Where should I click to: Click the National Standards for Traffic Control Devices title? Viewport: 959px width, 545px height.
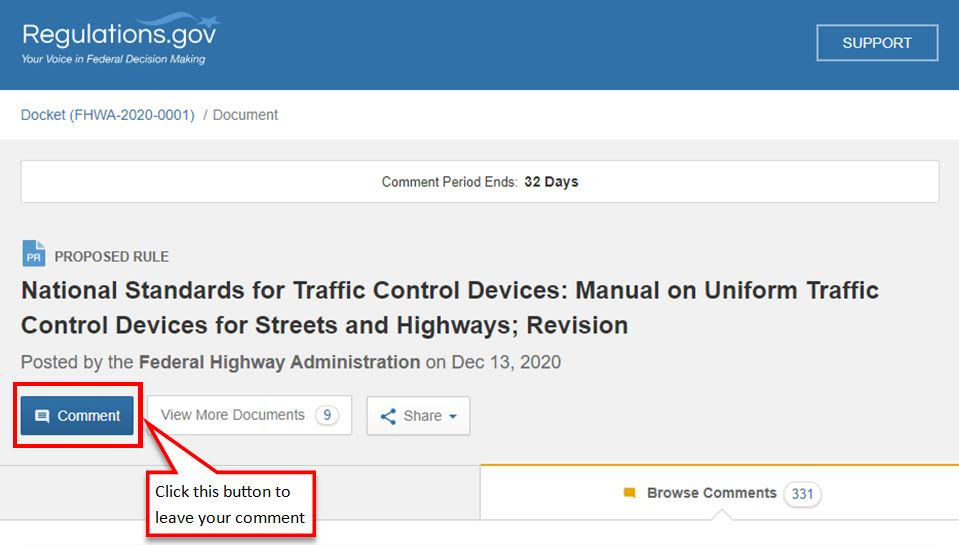point(450,308)
